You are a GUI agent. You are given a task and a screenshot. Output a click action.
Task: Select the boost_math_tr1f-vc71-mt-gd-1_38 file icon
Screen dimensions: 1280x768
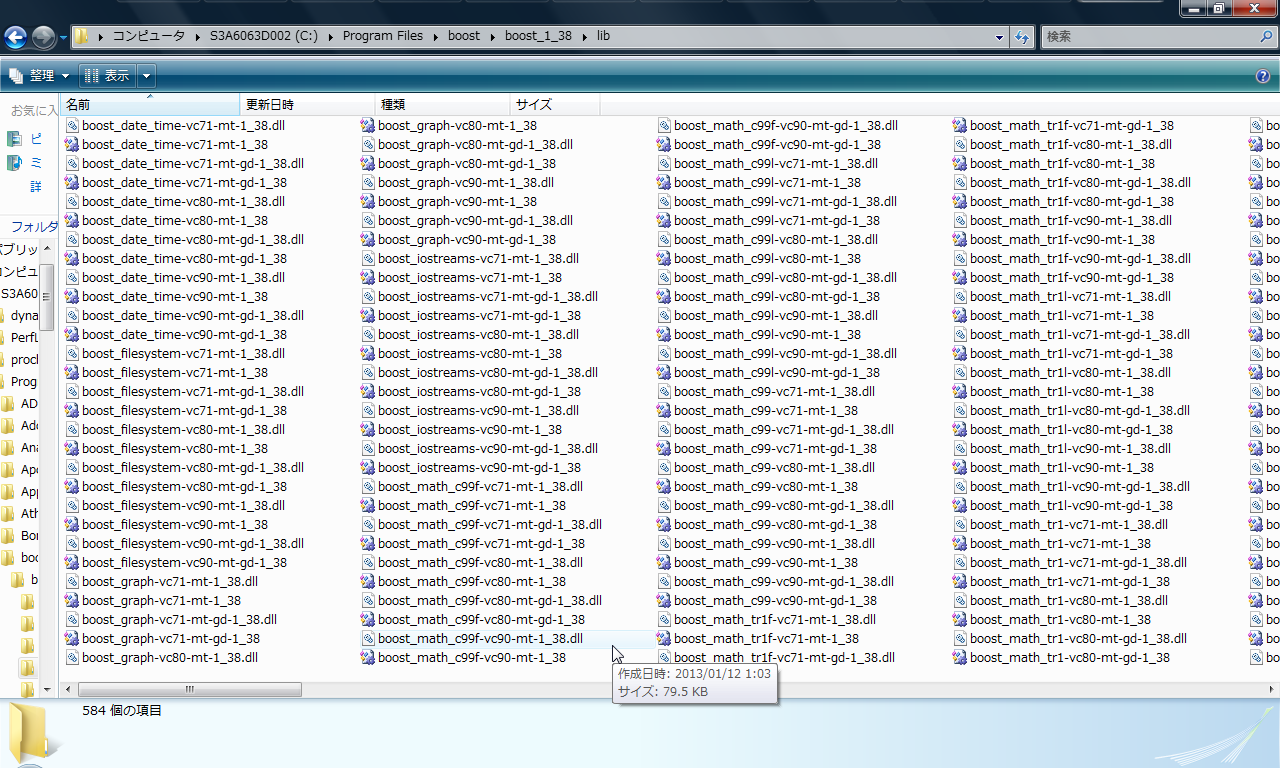click(960, 126)
